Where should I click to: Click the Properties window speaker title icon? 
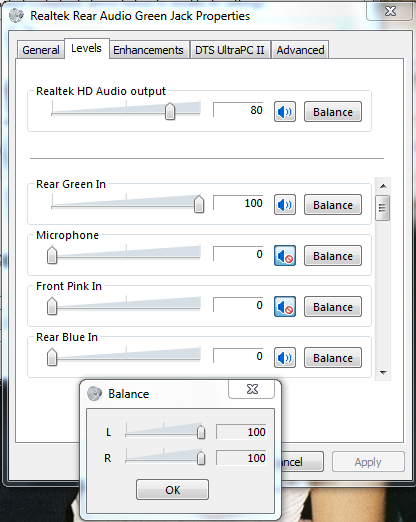tap(16, 16)
